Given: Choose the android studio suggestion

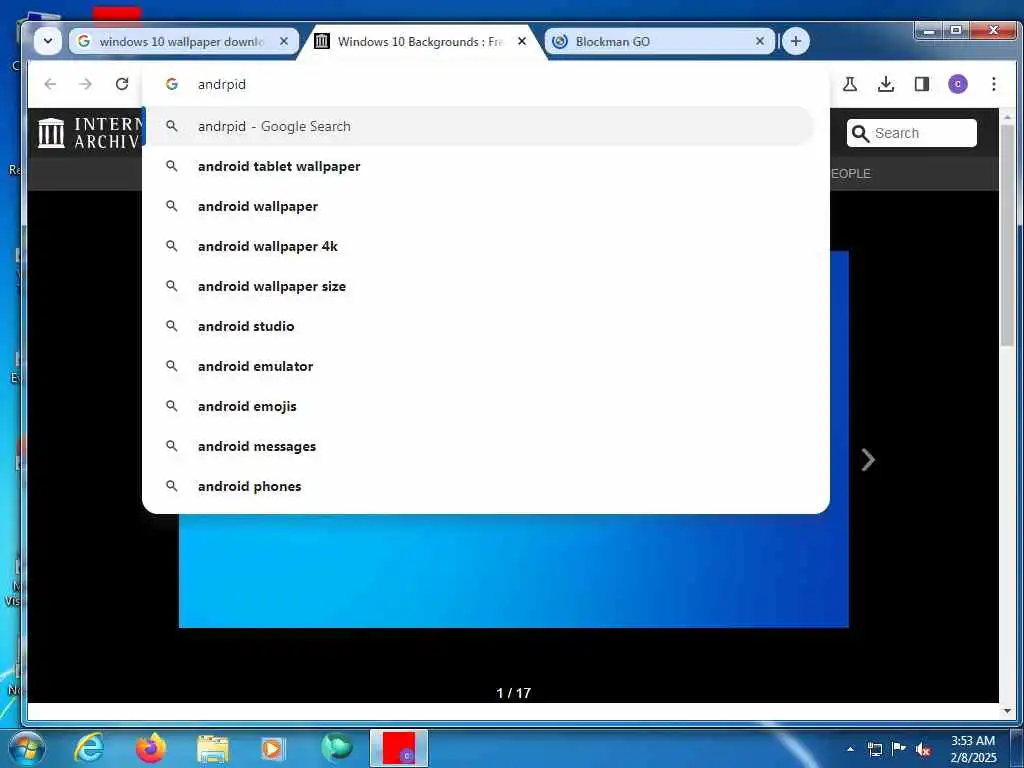Looking at the screenshot, I should (479, 326).
